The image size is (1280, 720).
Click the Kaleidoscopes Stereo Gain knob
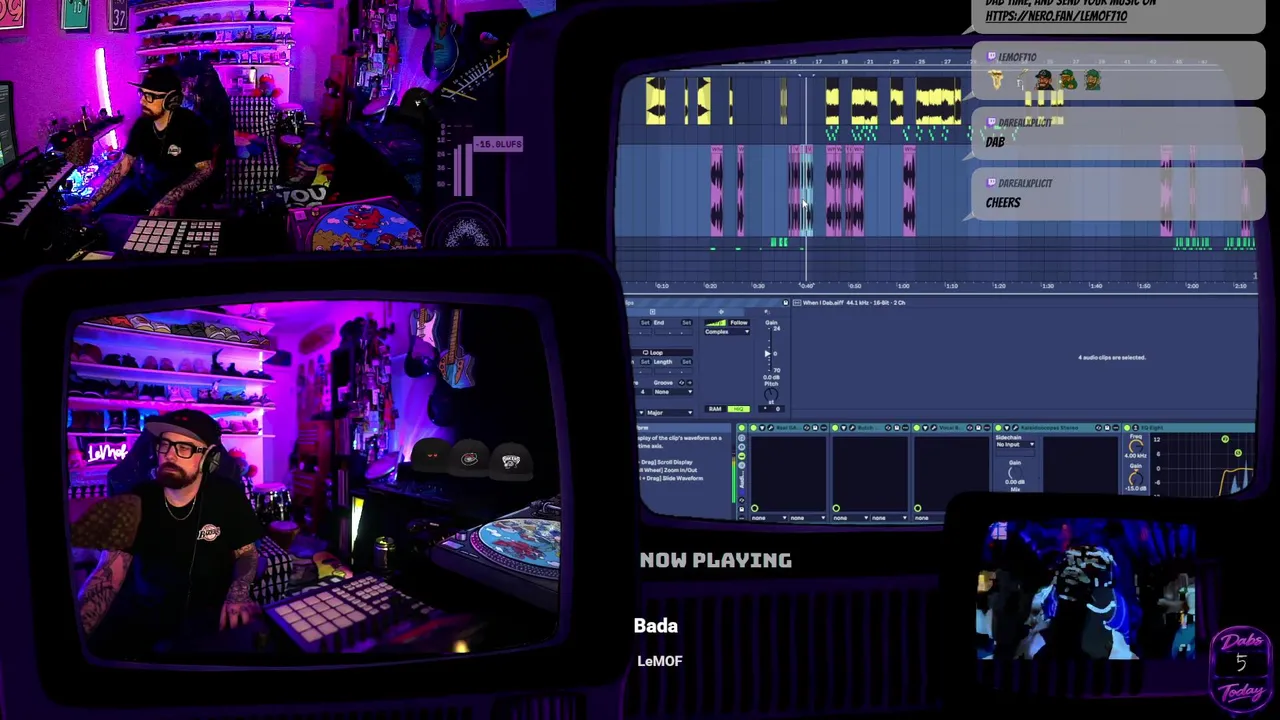click(1015, 473)
